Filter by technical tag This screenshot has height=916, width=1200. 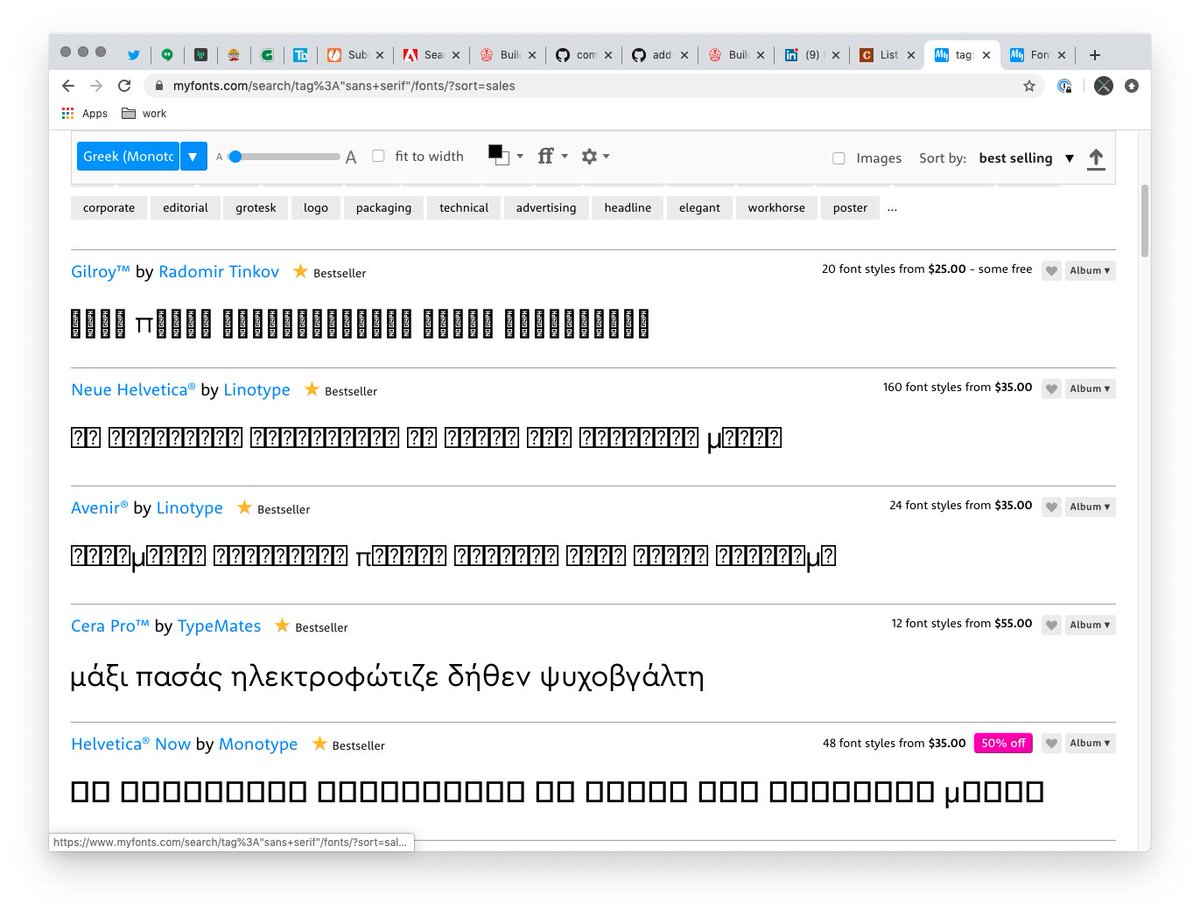464,208
